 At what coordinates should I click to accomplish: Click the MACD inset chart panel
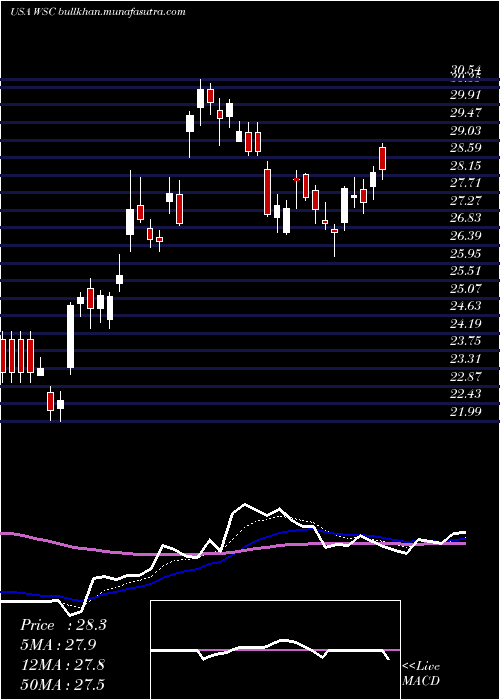pos(275,650)
